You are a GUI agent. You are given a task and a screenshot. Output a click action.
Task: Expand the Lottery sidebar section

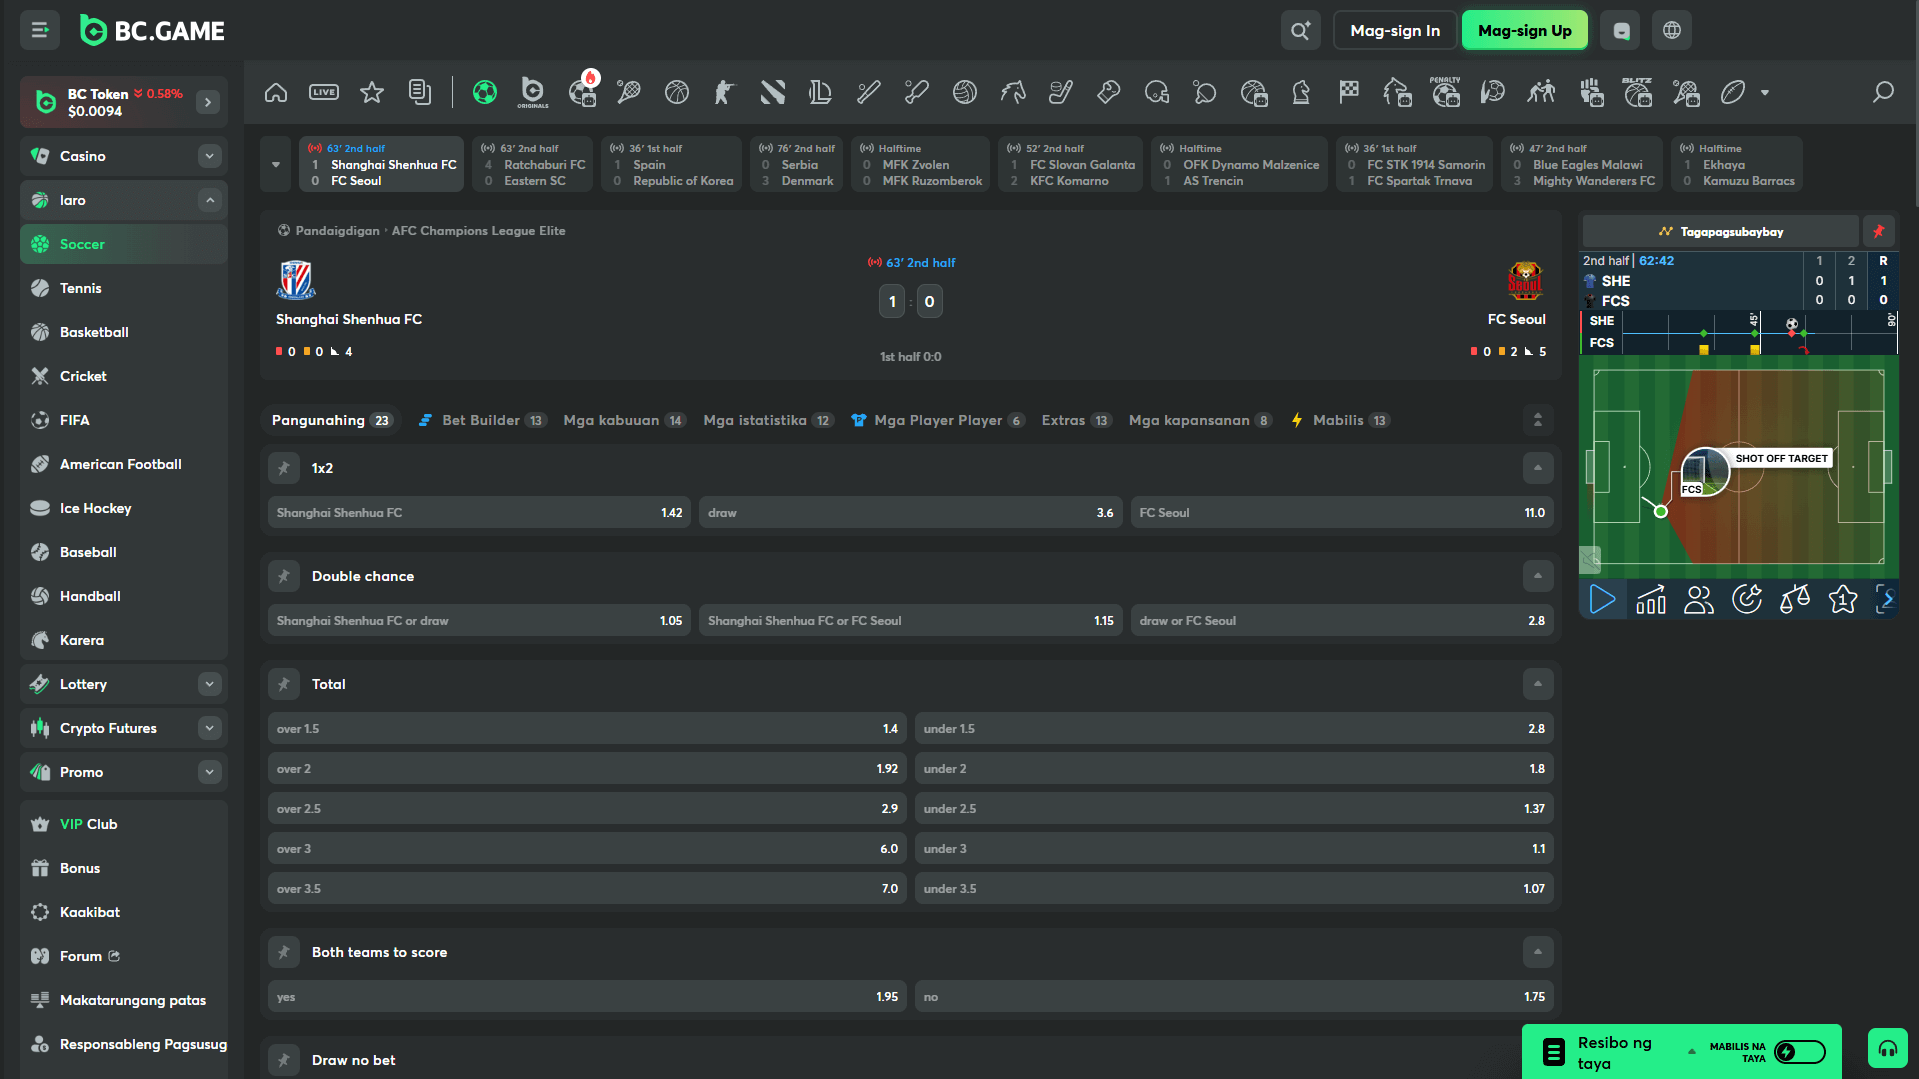pos(209,684)
